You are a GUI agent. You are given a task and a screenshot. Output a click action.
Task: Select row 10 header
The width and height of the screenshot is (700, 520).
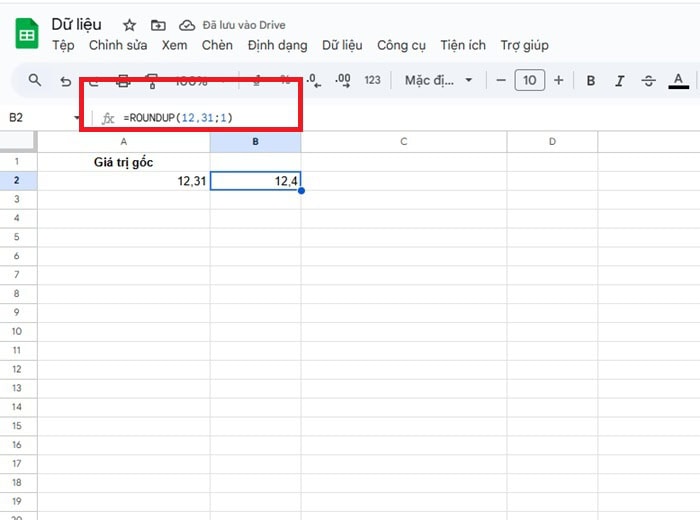pyautogui.click(x=18, y=332)
